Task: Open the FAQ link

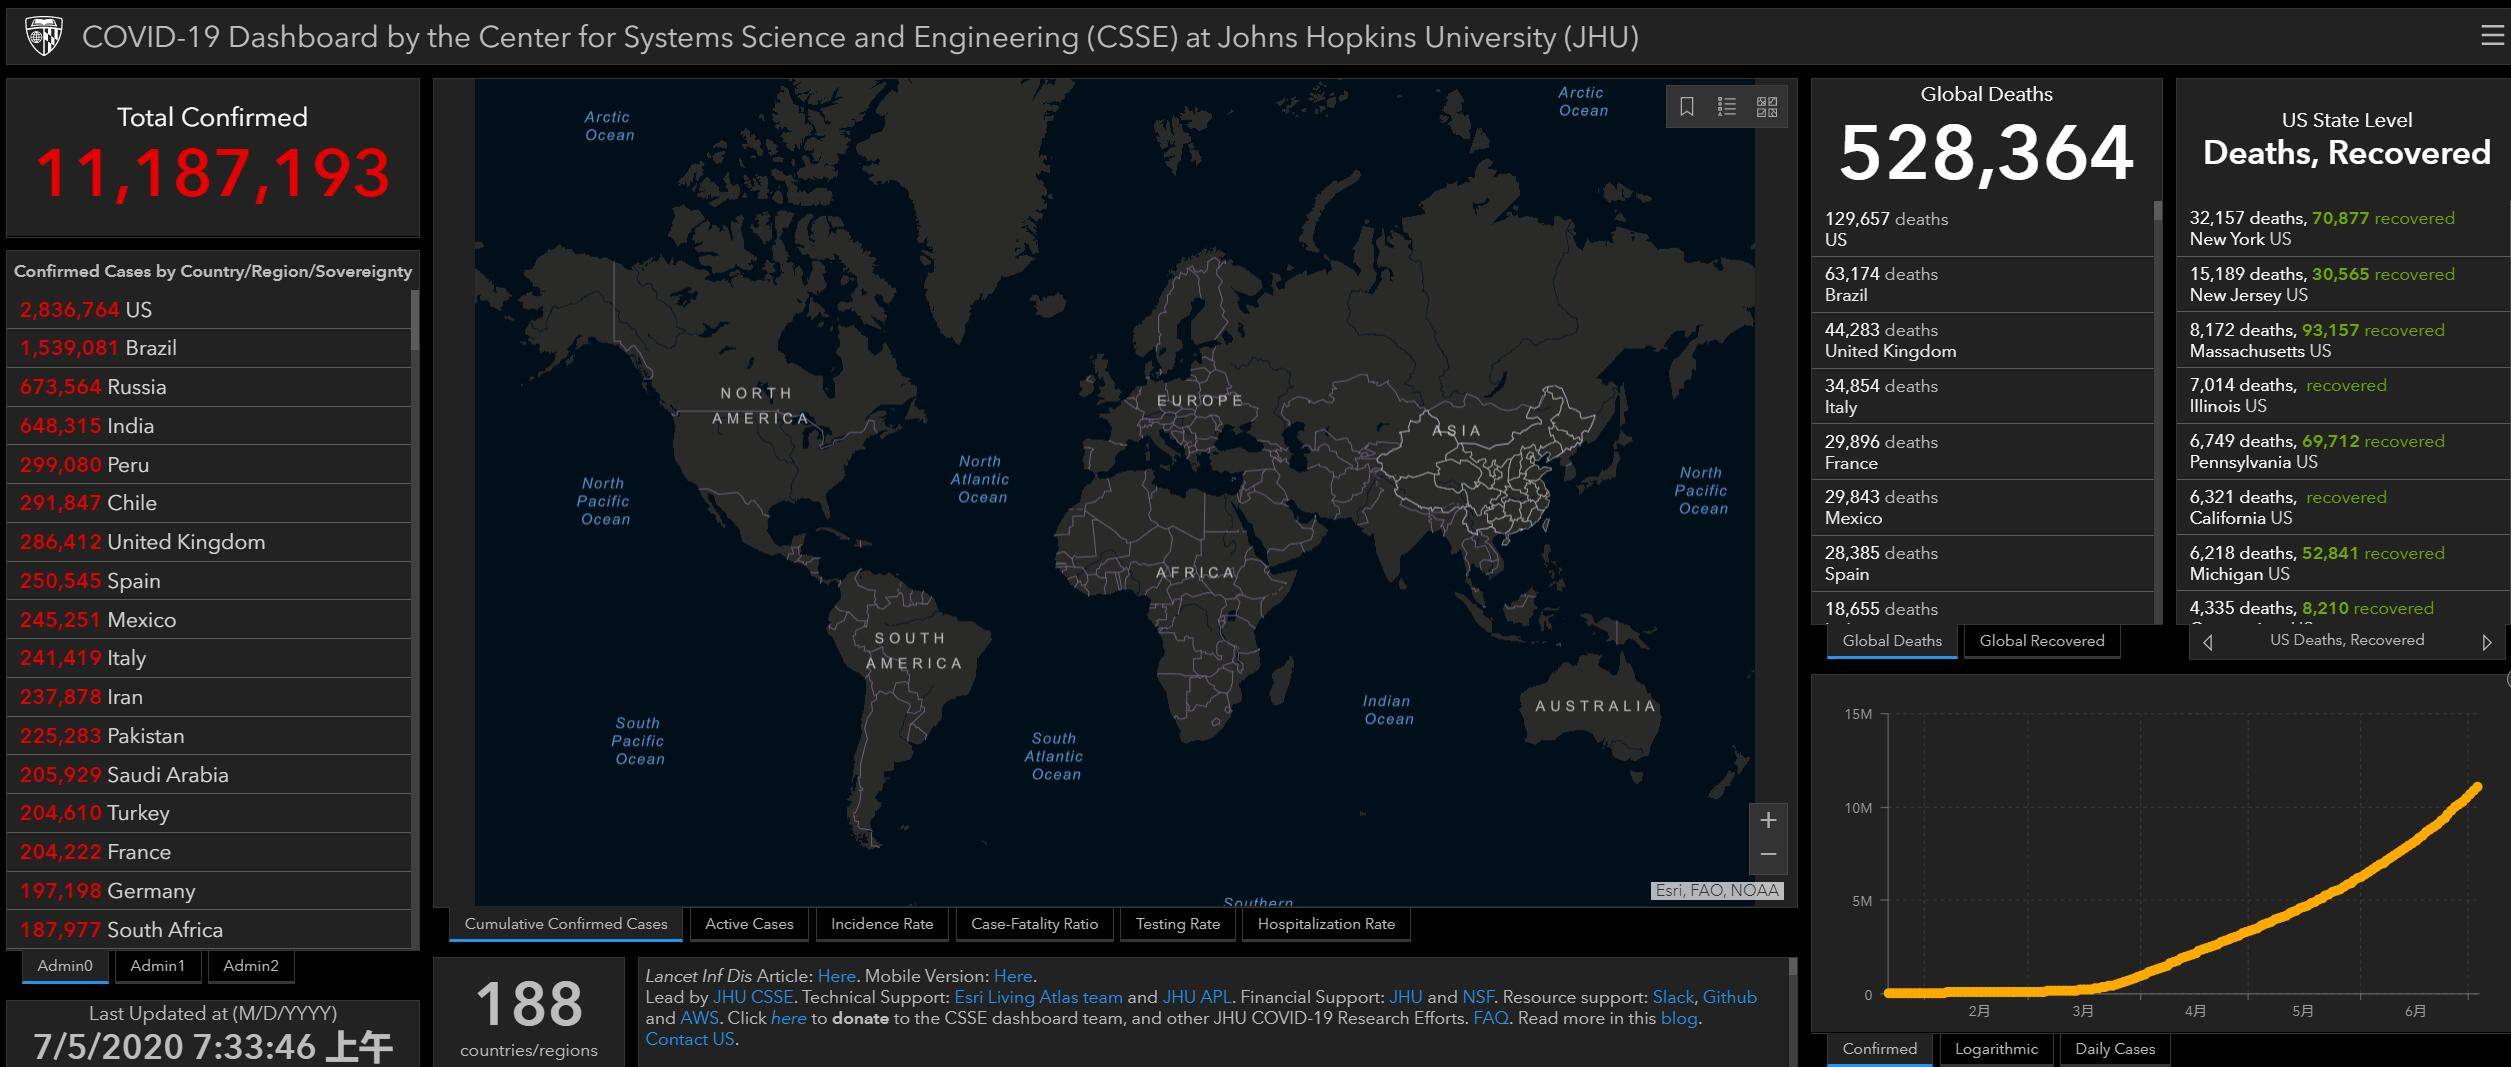Action: pos(1490,1018)
